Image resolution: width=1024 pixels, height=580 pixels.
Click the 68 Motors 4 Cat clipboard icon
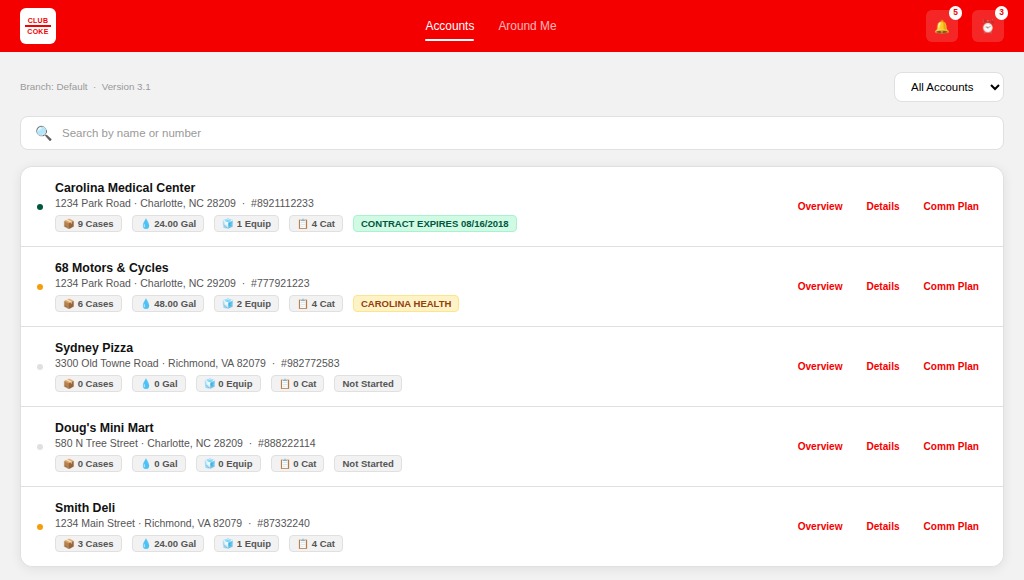(x=302, y=304)
